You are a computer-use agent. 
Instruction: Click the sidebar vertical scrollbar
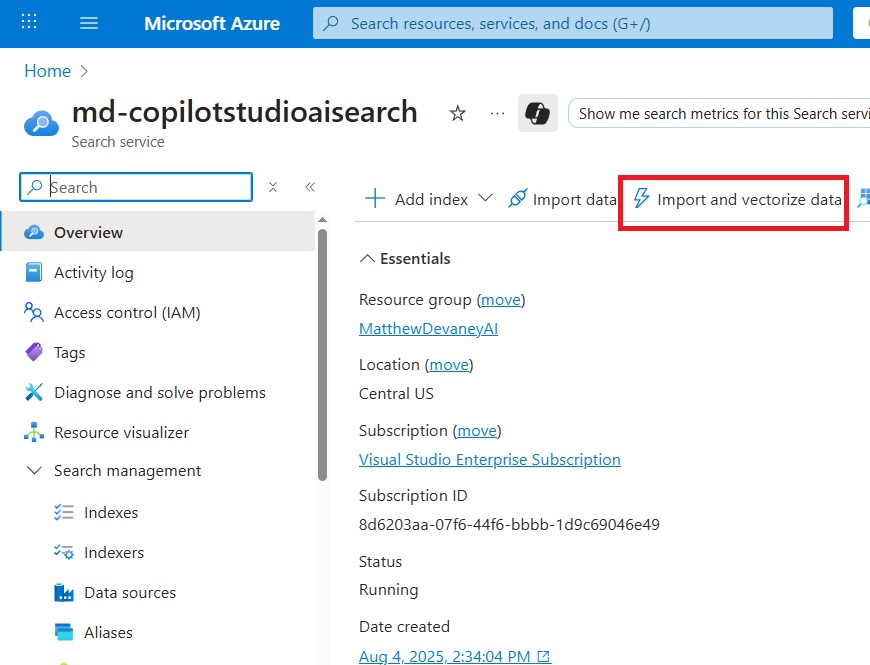pos(322,355)
